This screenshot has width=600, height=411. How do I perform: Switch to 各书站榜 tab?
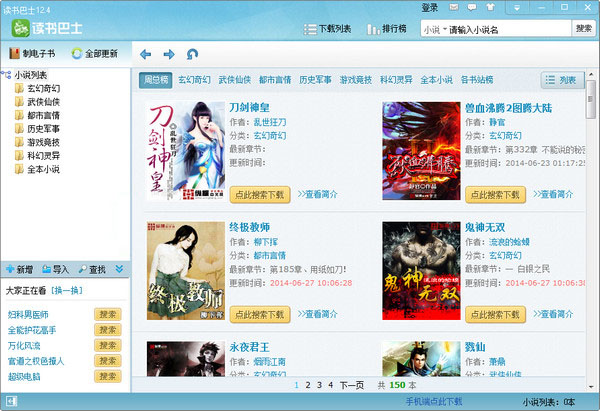pyautogui.click(x=477, y=80)
